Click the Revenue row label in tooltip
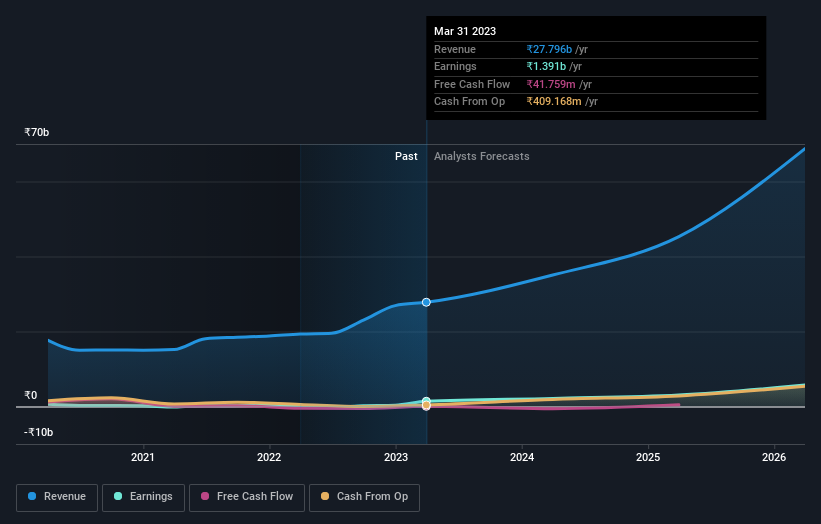The image size is (821, 524). [455, 49]
